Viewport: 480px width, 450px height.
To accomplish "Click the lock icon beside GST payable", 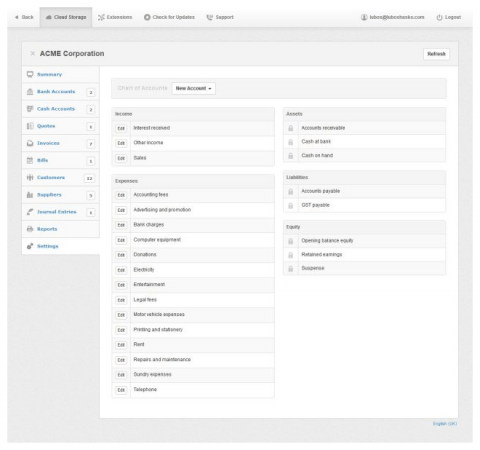I will (291, 205).
